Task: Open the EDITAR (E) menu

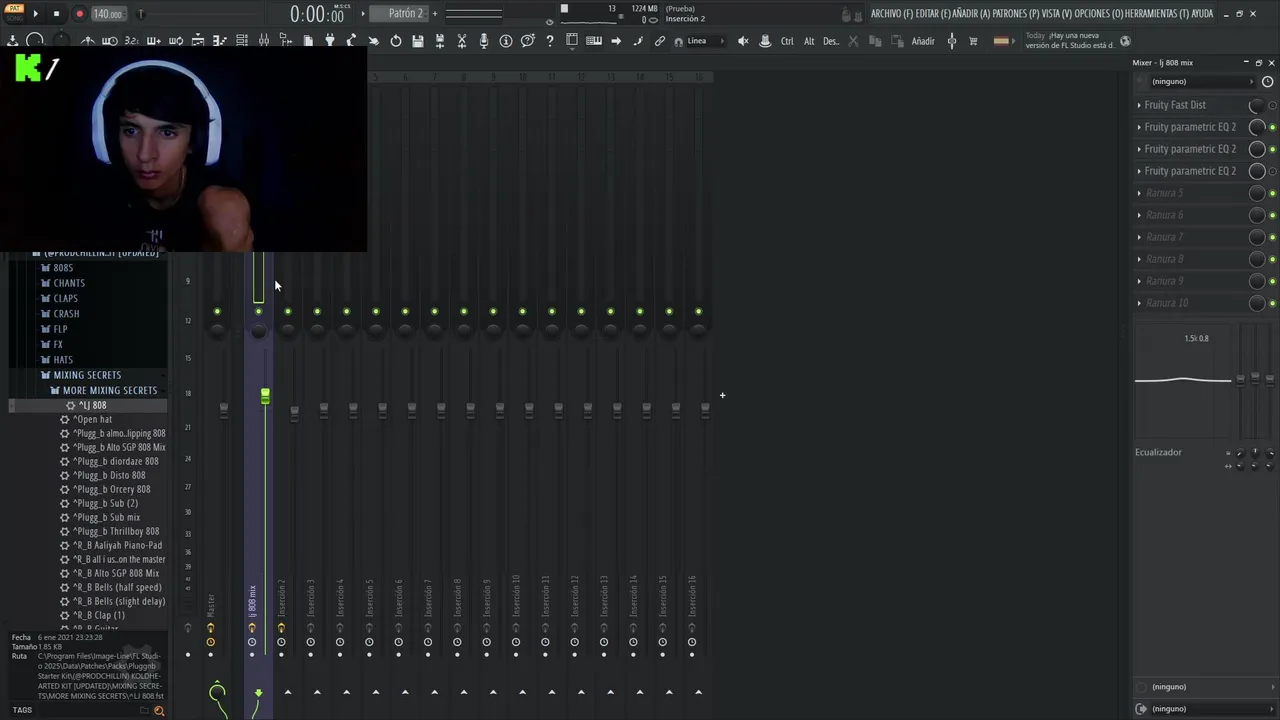Action: tap(933, 14)
